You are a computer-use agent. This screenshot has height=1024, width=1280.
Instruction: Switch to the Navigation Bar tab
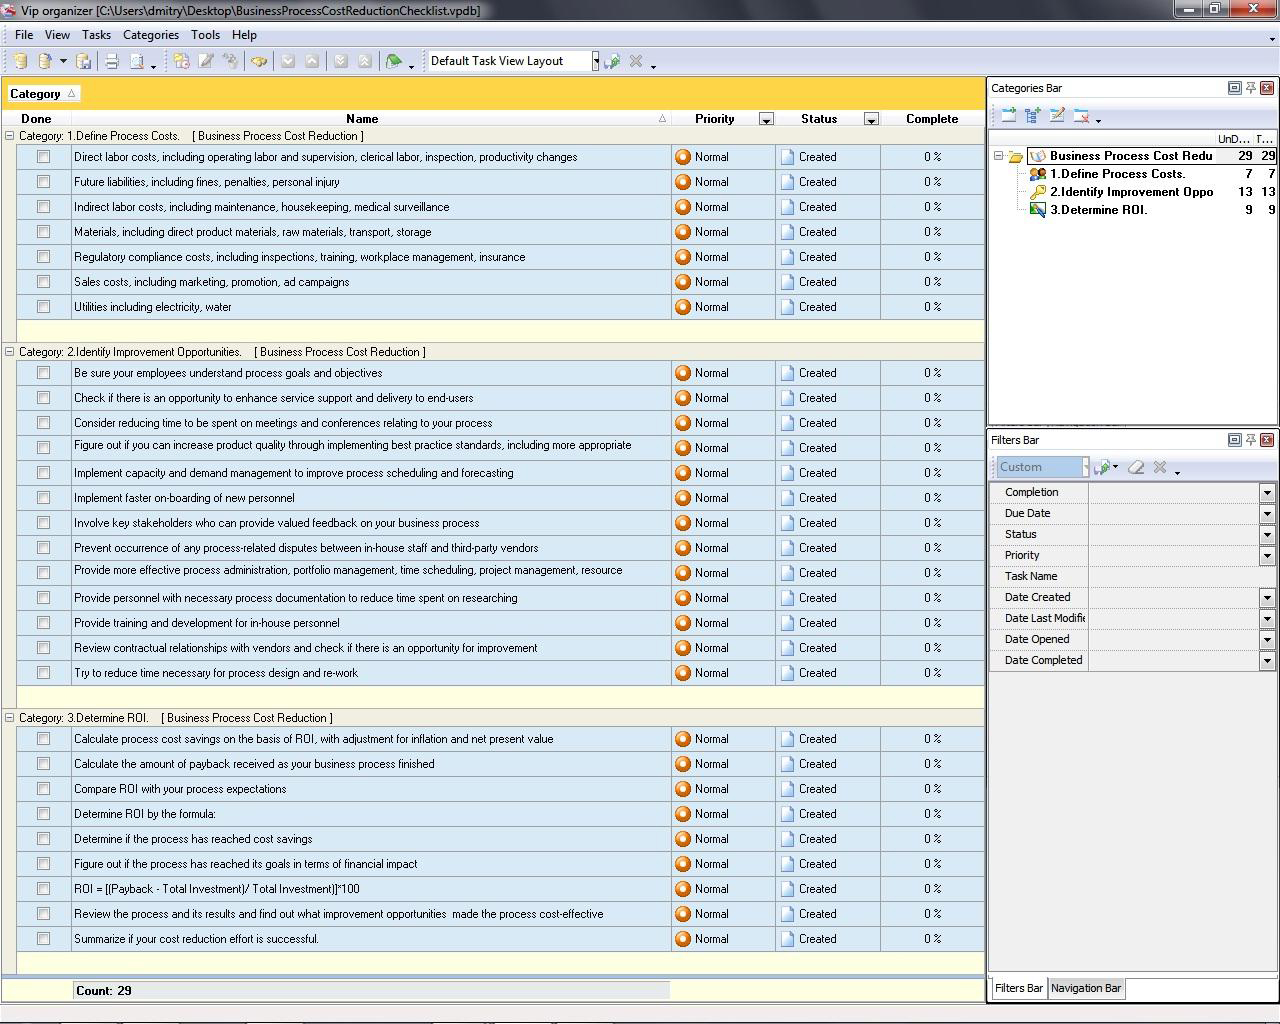coord(1085,988)
